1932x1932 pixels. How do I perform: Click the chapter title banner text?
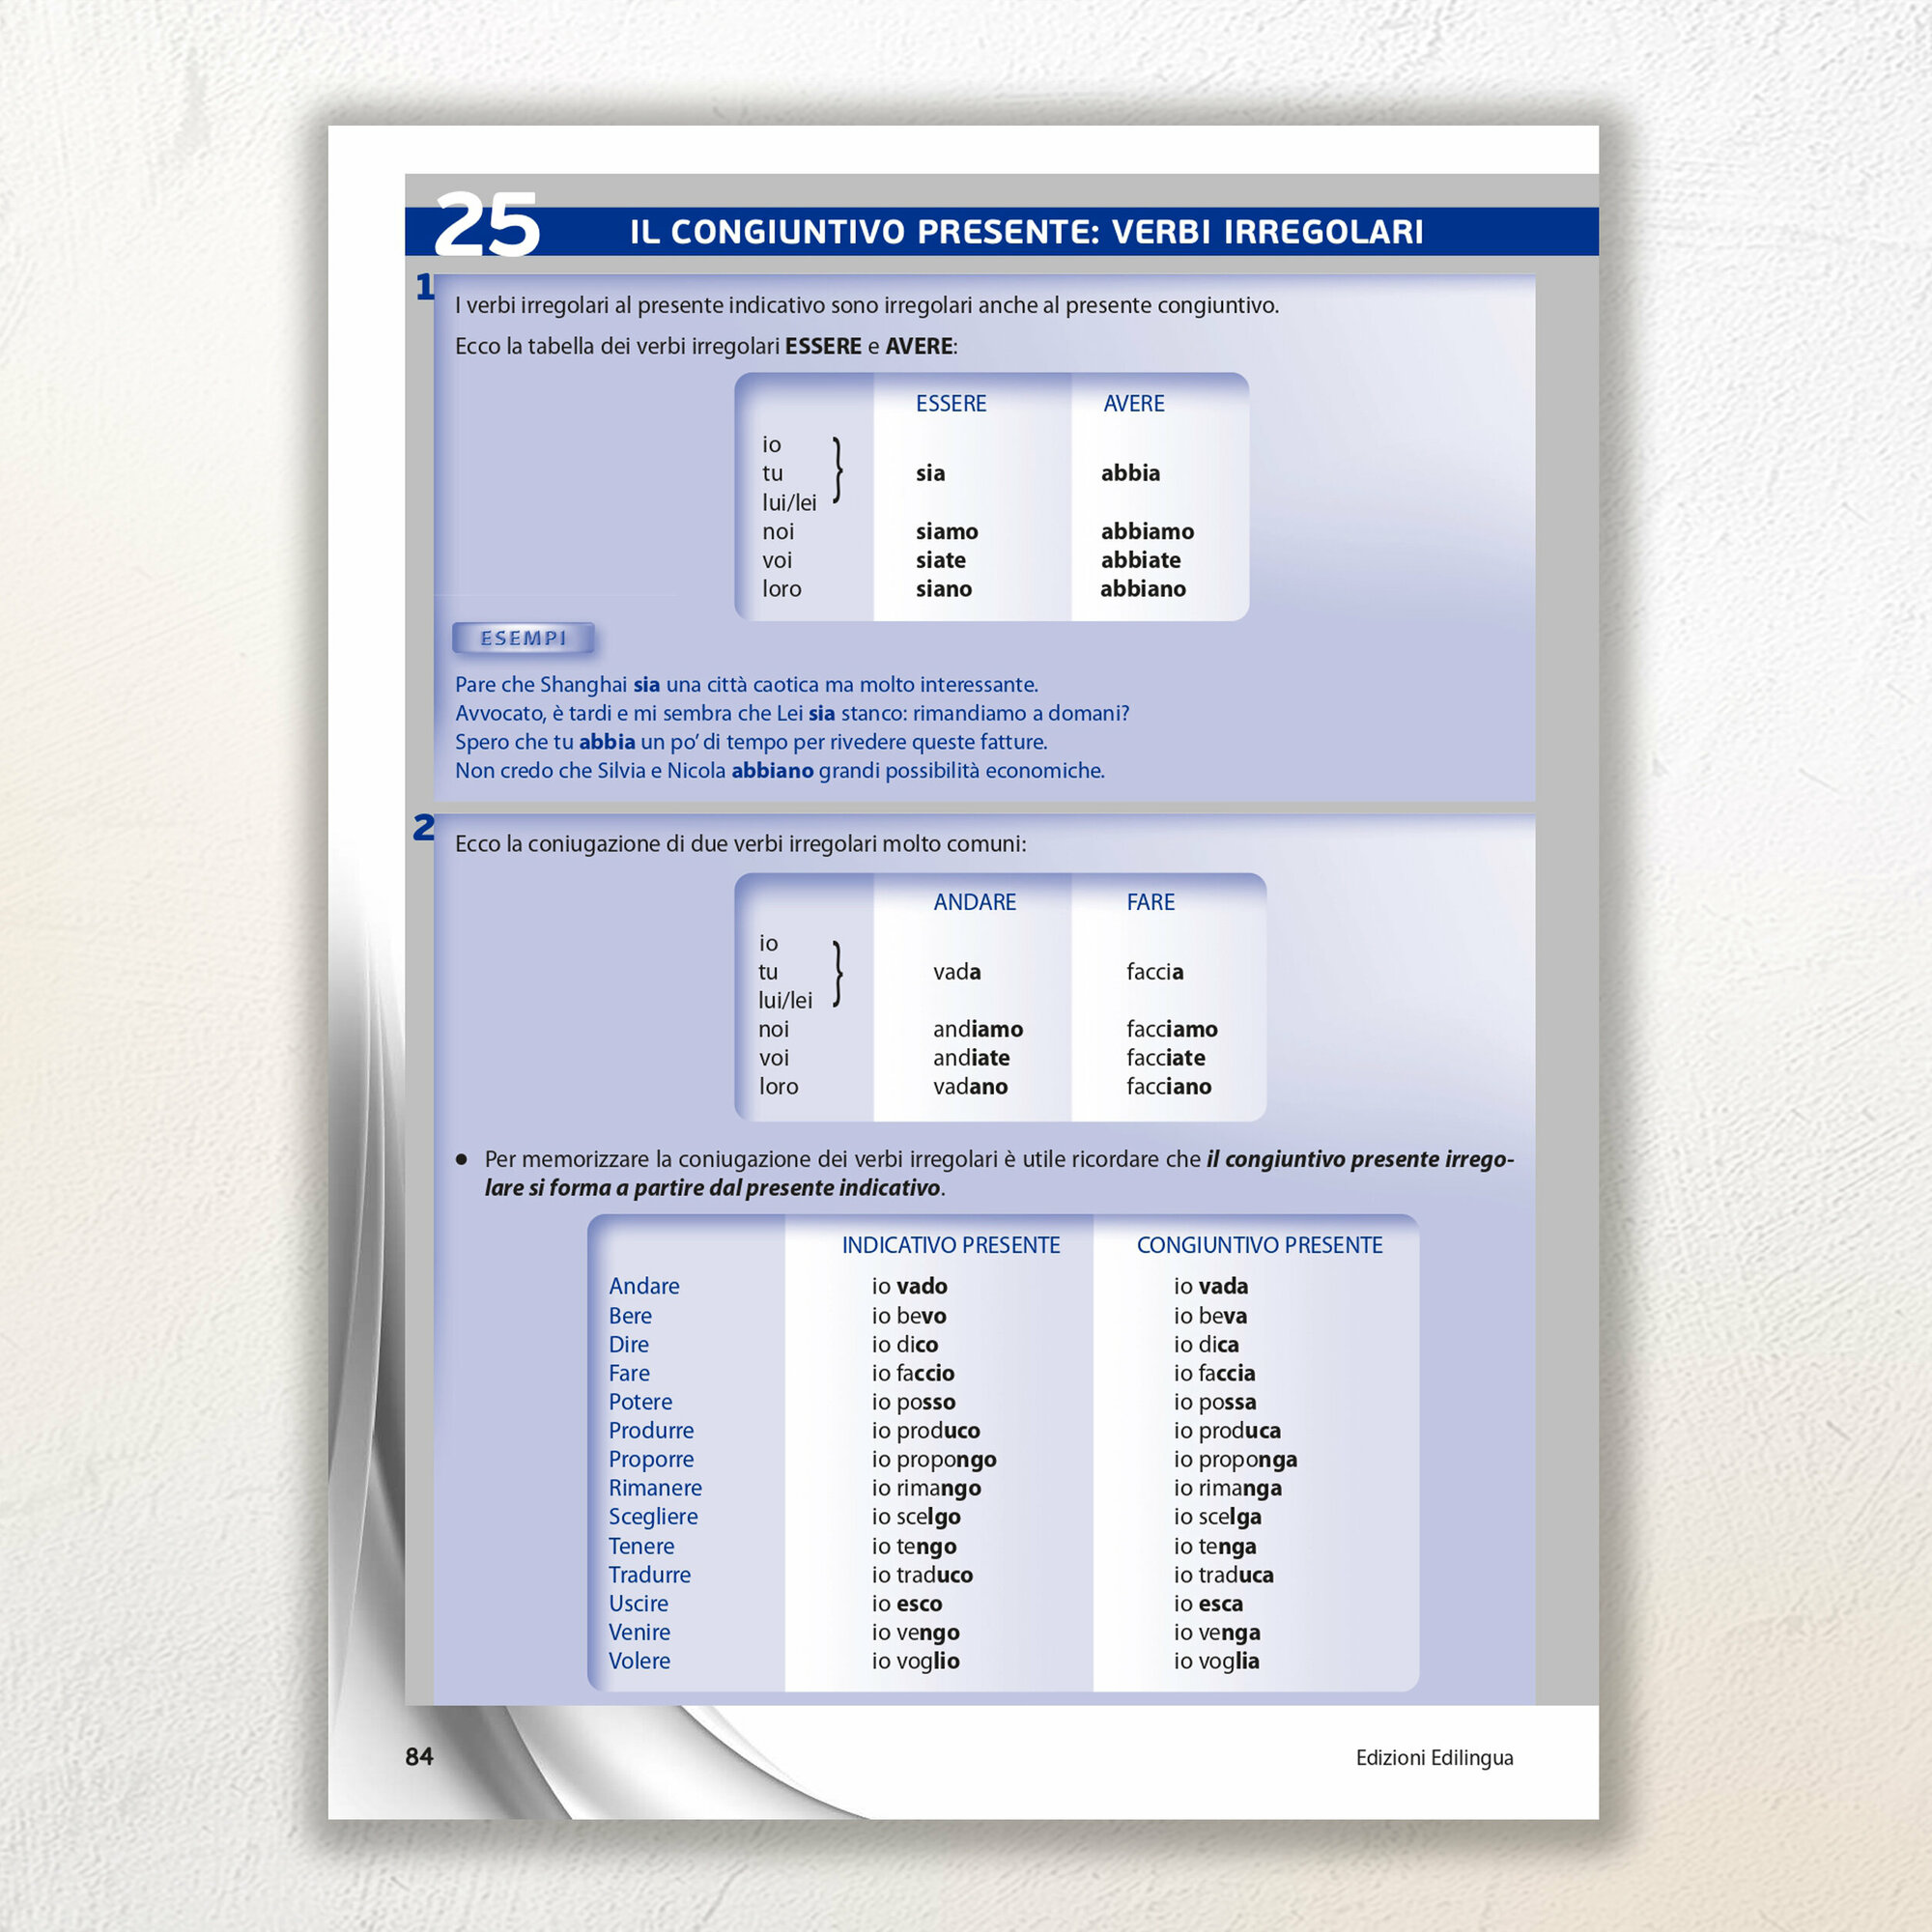pyautogui.click(x=1026, y=232)
